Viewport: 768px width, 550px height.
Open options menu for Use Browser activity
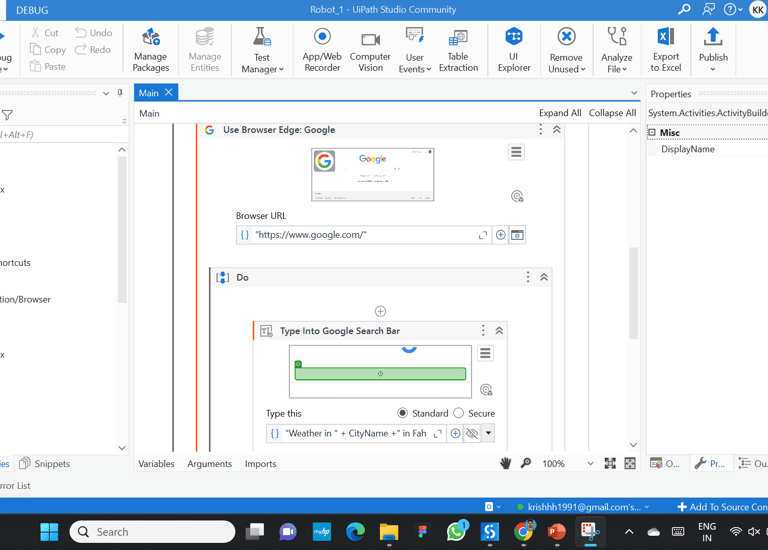pos(540,130)
